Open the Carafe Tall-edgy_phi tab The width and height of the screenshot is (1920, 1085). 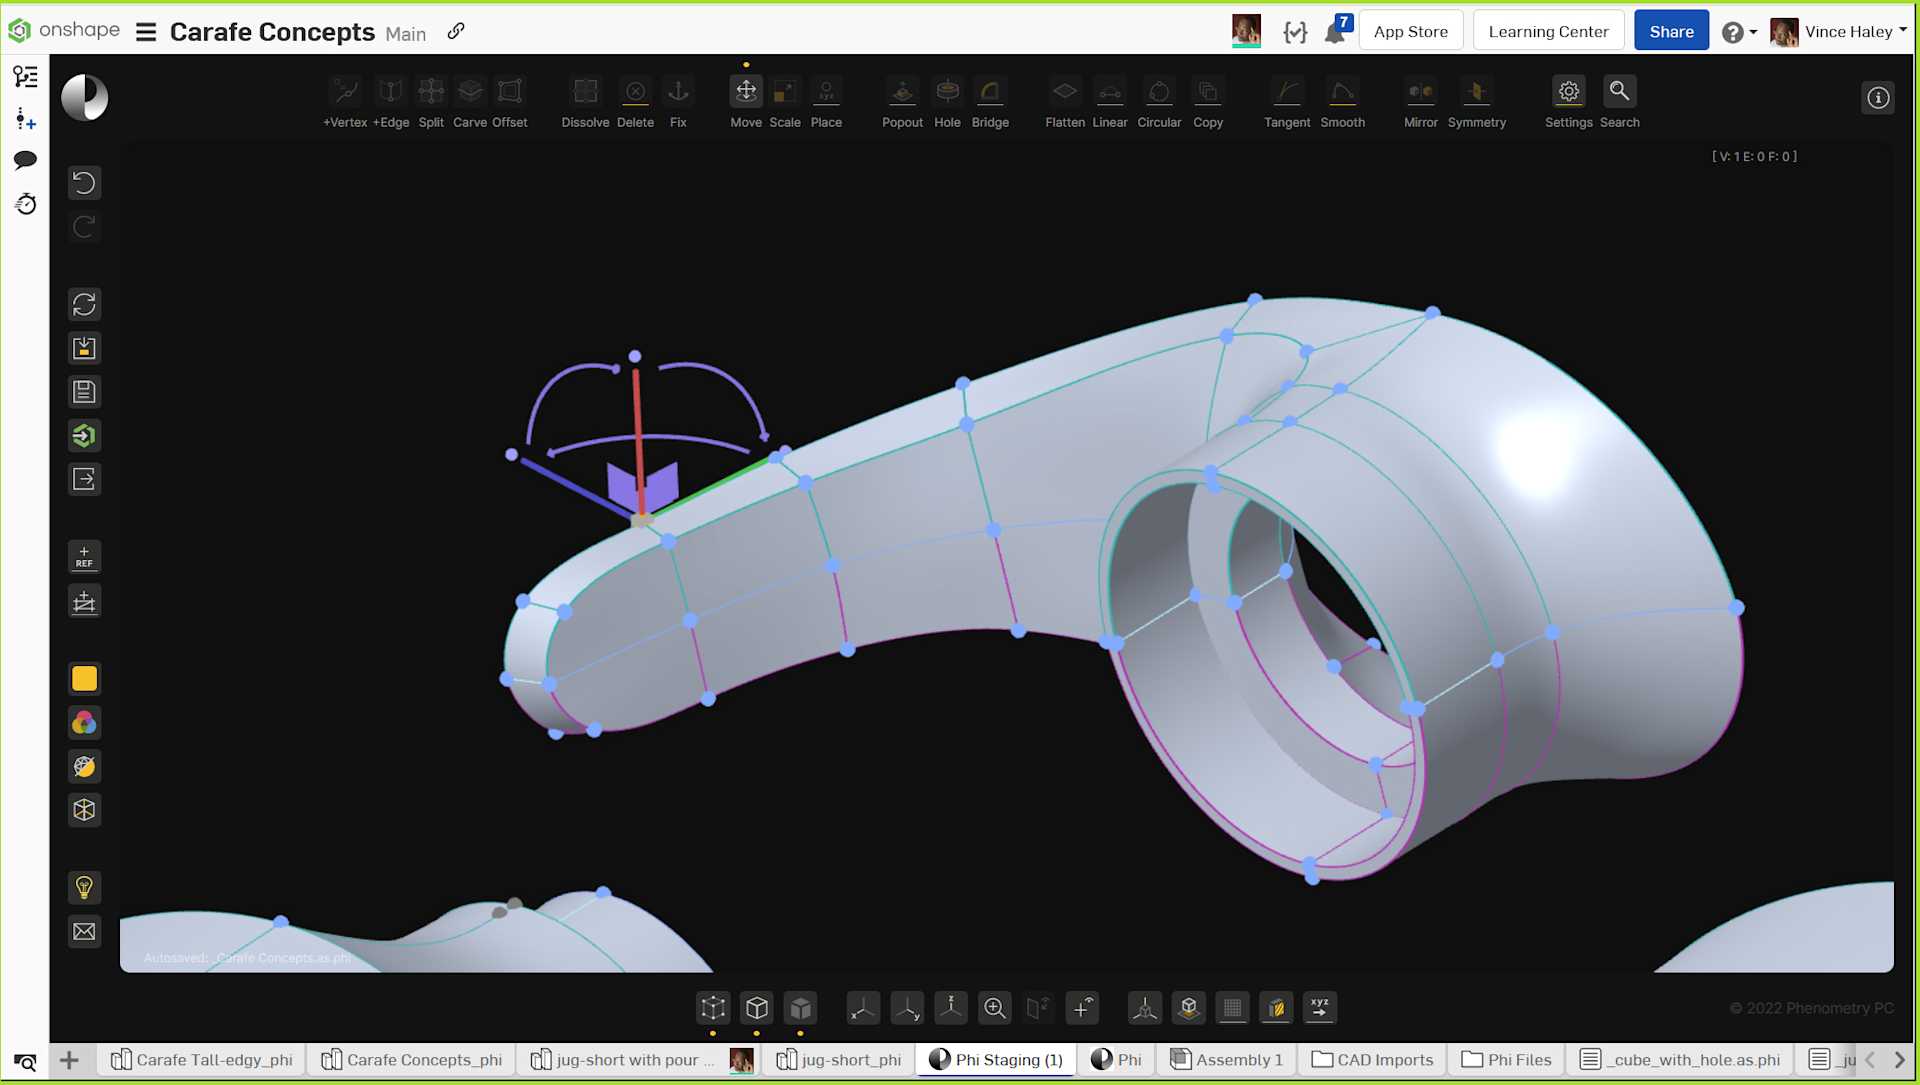pos(202,1060)
